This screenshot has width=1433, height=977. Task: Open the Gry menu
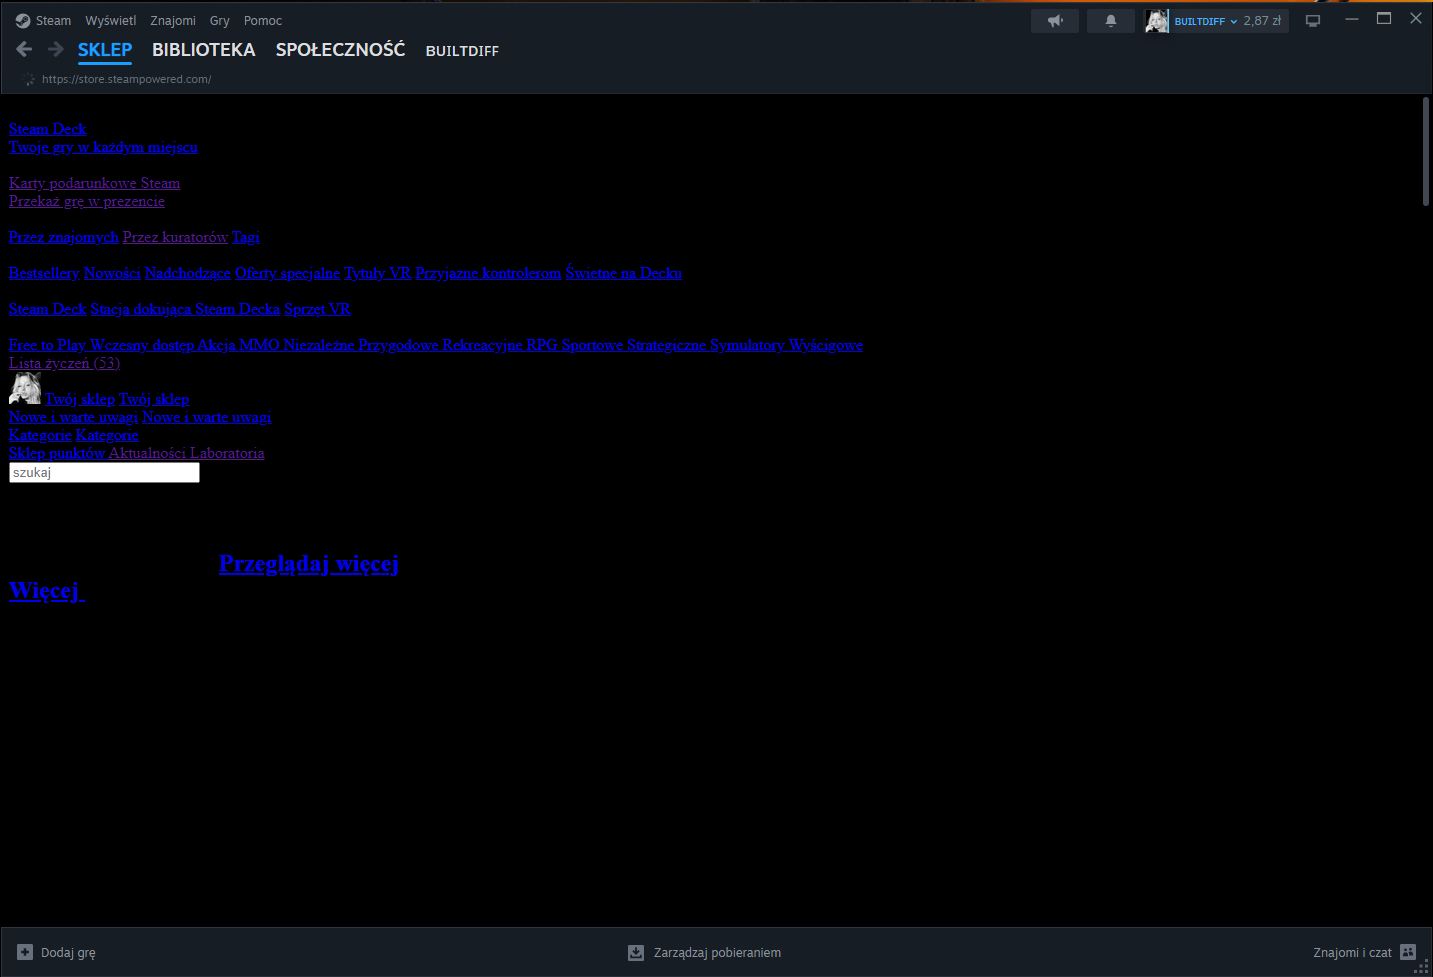tap(220, 21)
